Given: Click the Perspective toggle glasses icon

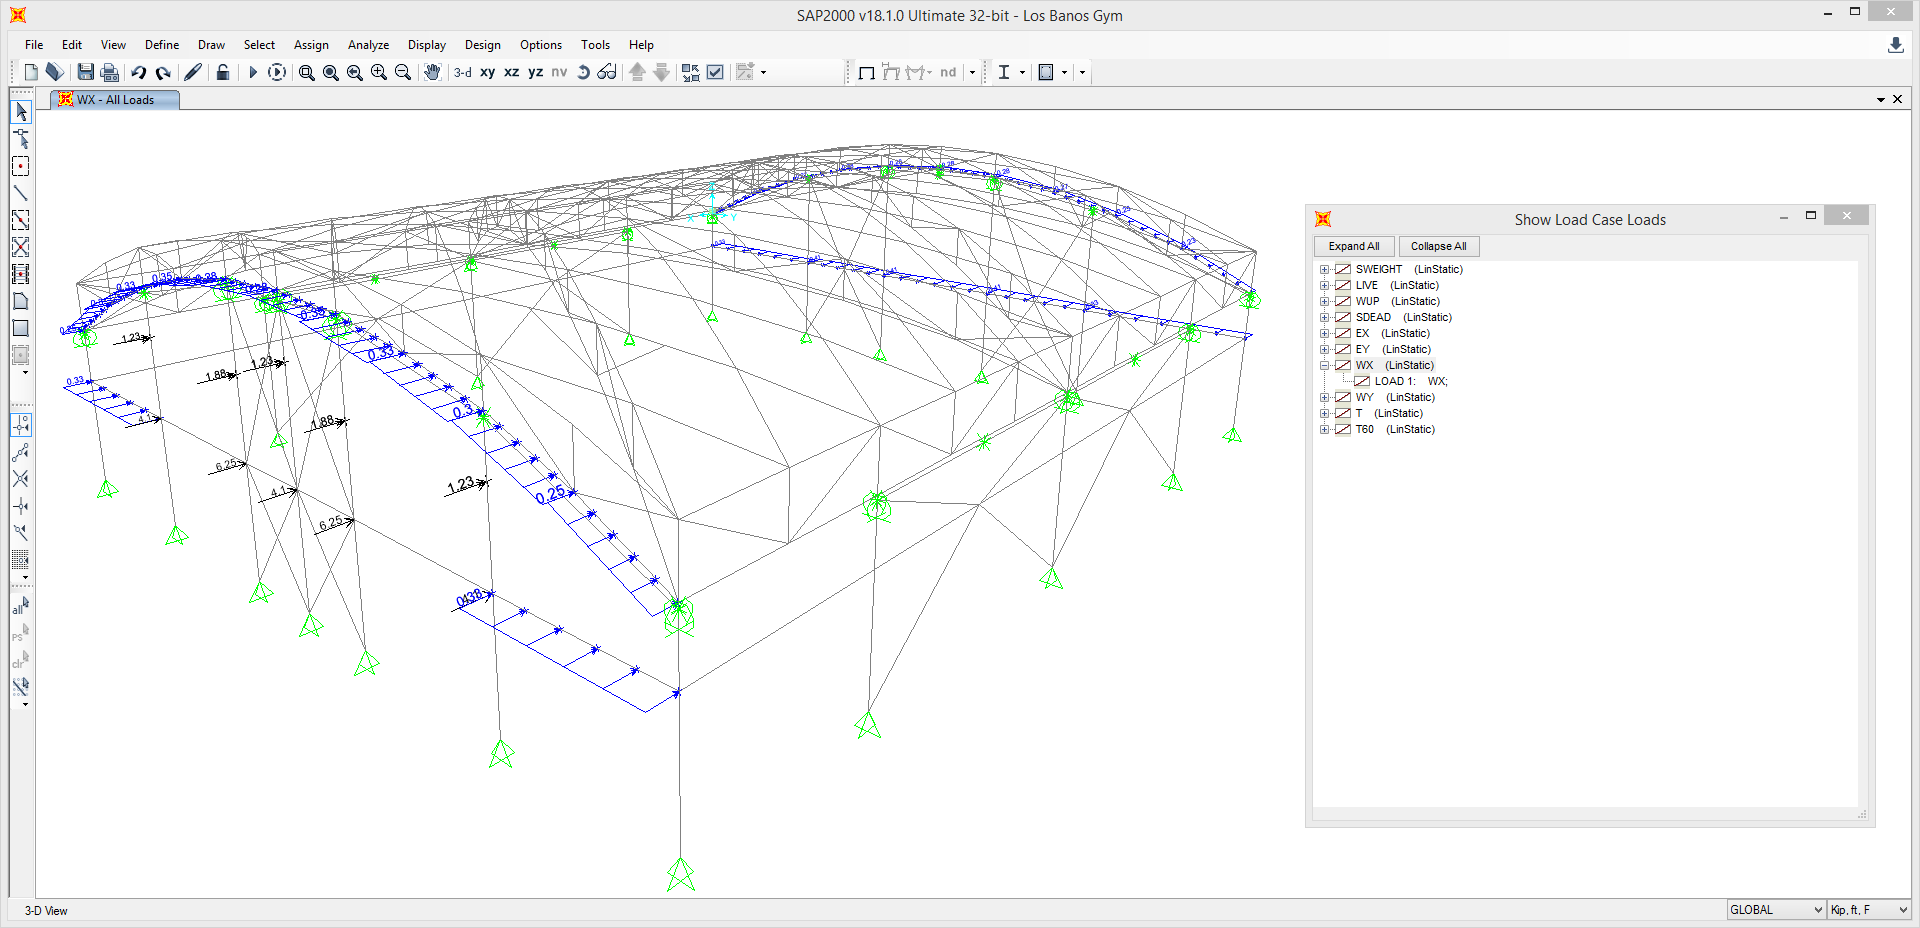Looking at the screenshot, I should (x=607, y=72).
